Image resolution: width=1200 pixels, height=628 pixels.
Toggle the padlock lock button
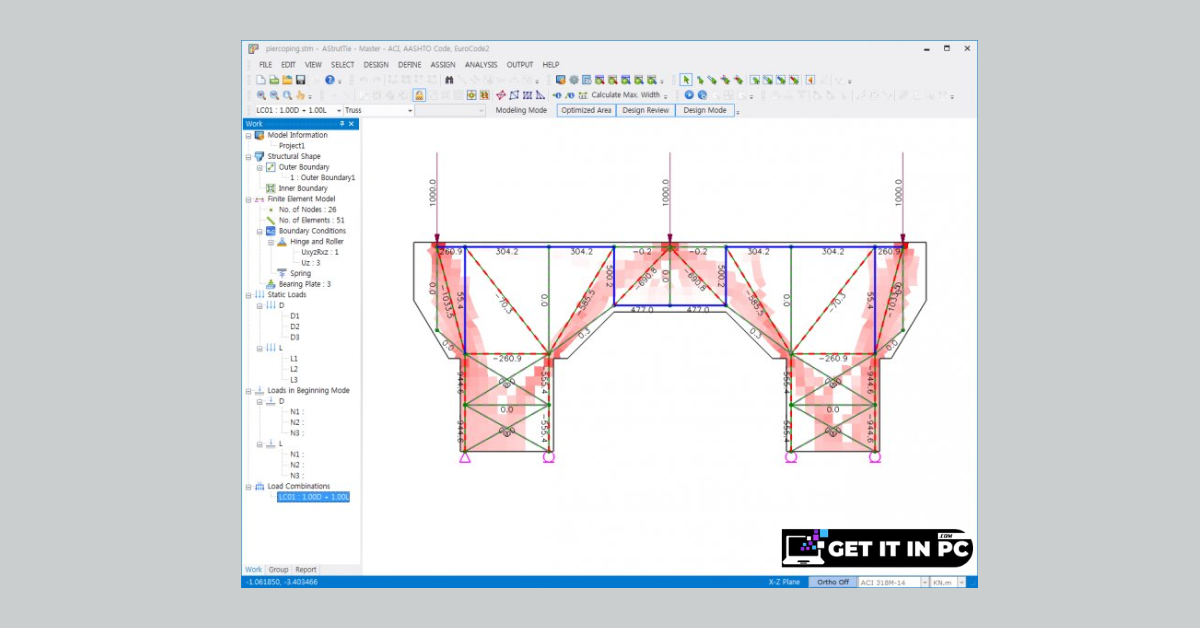[420, 96]
